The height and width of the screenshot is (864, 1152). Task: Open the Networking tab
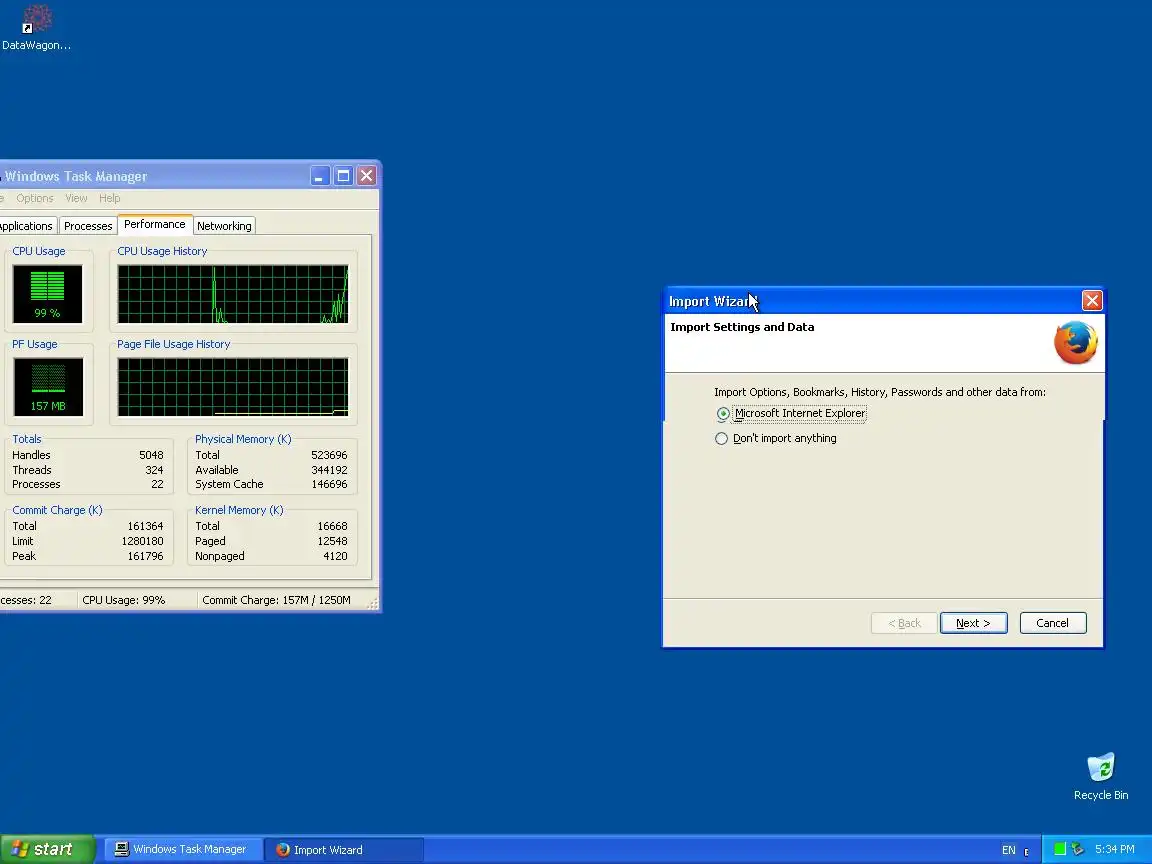pos(224,226)
